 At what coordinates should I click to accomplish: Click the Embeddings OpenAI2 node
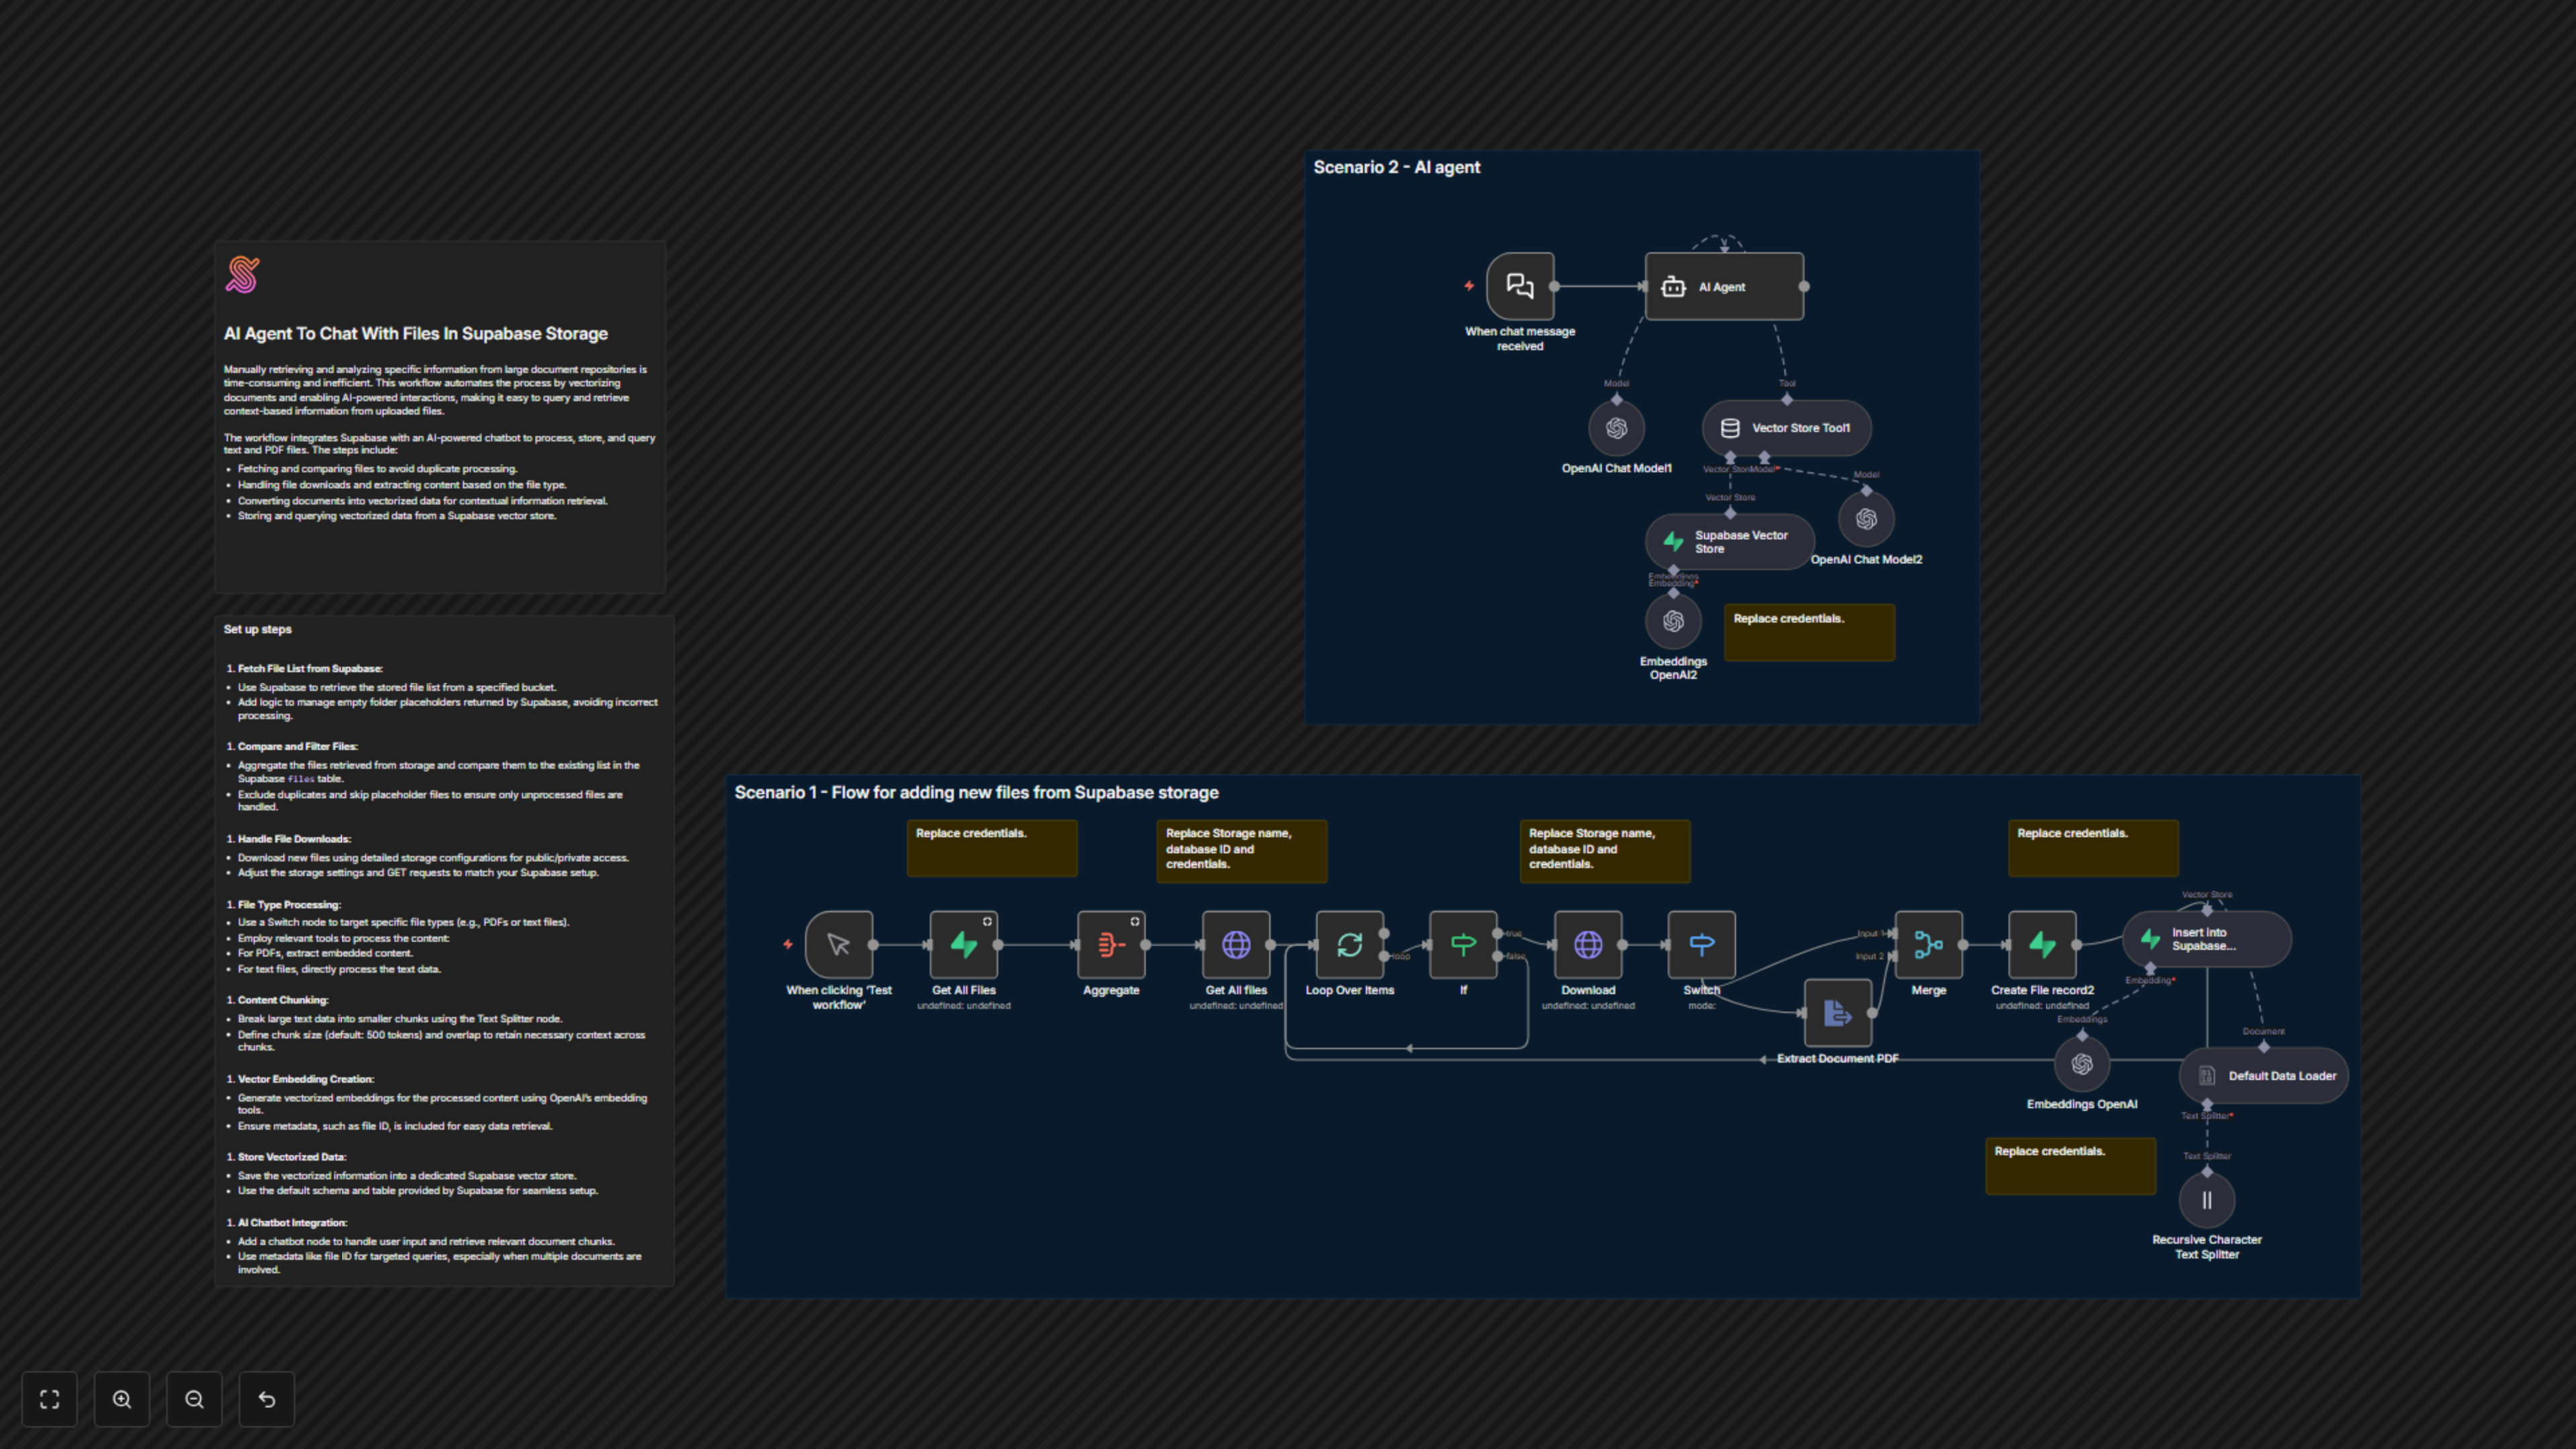coord(1673,622)
